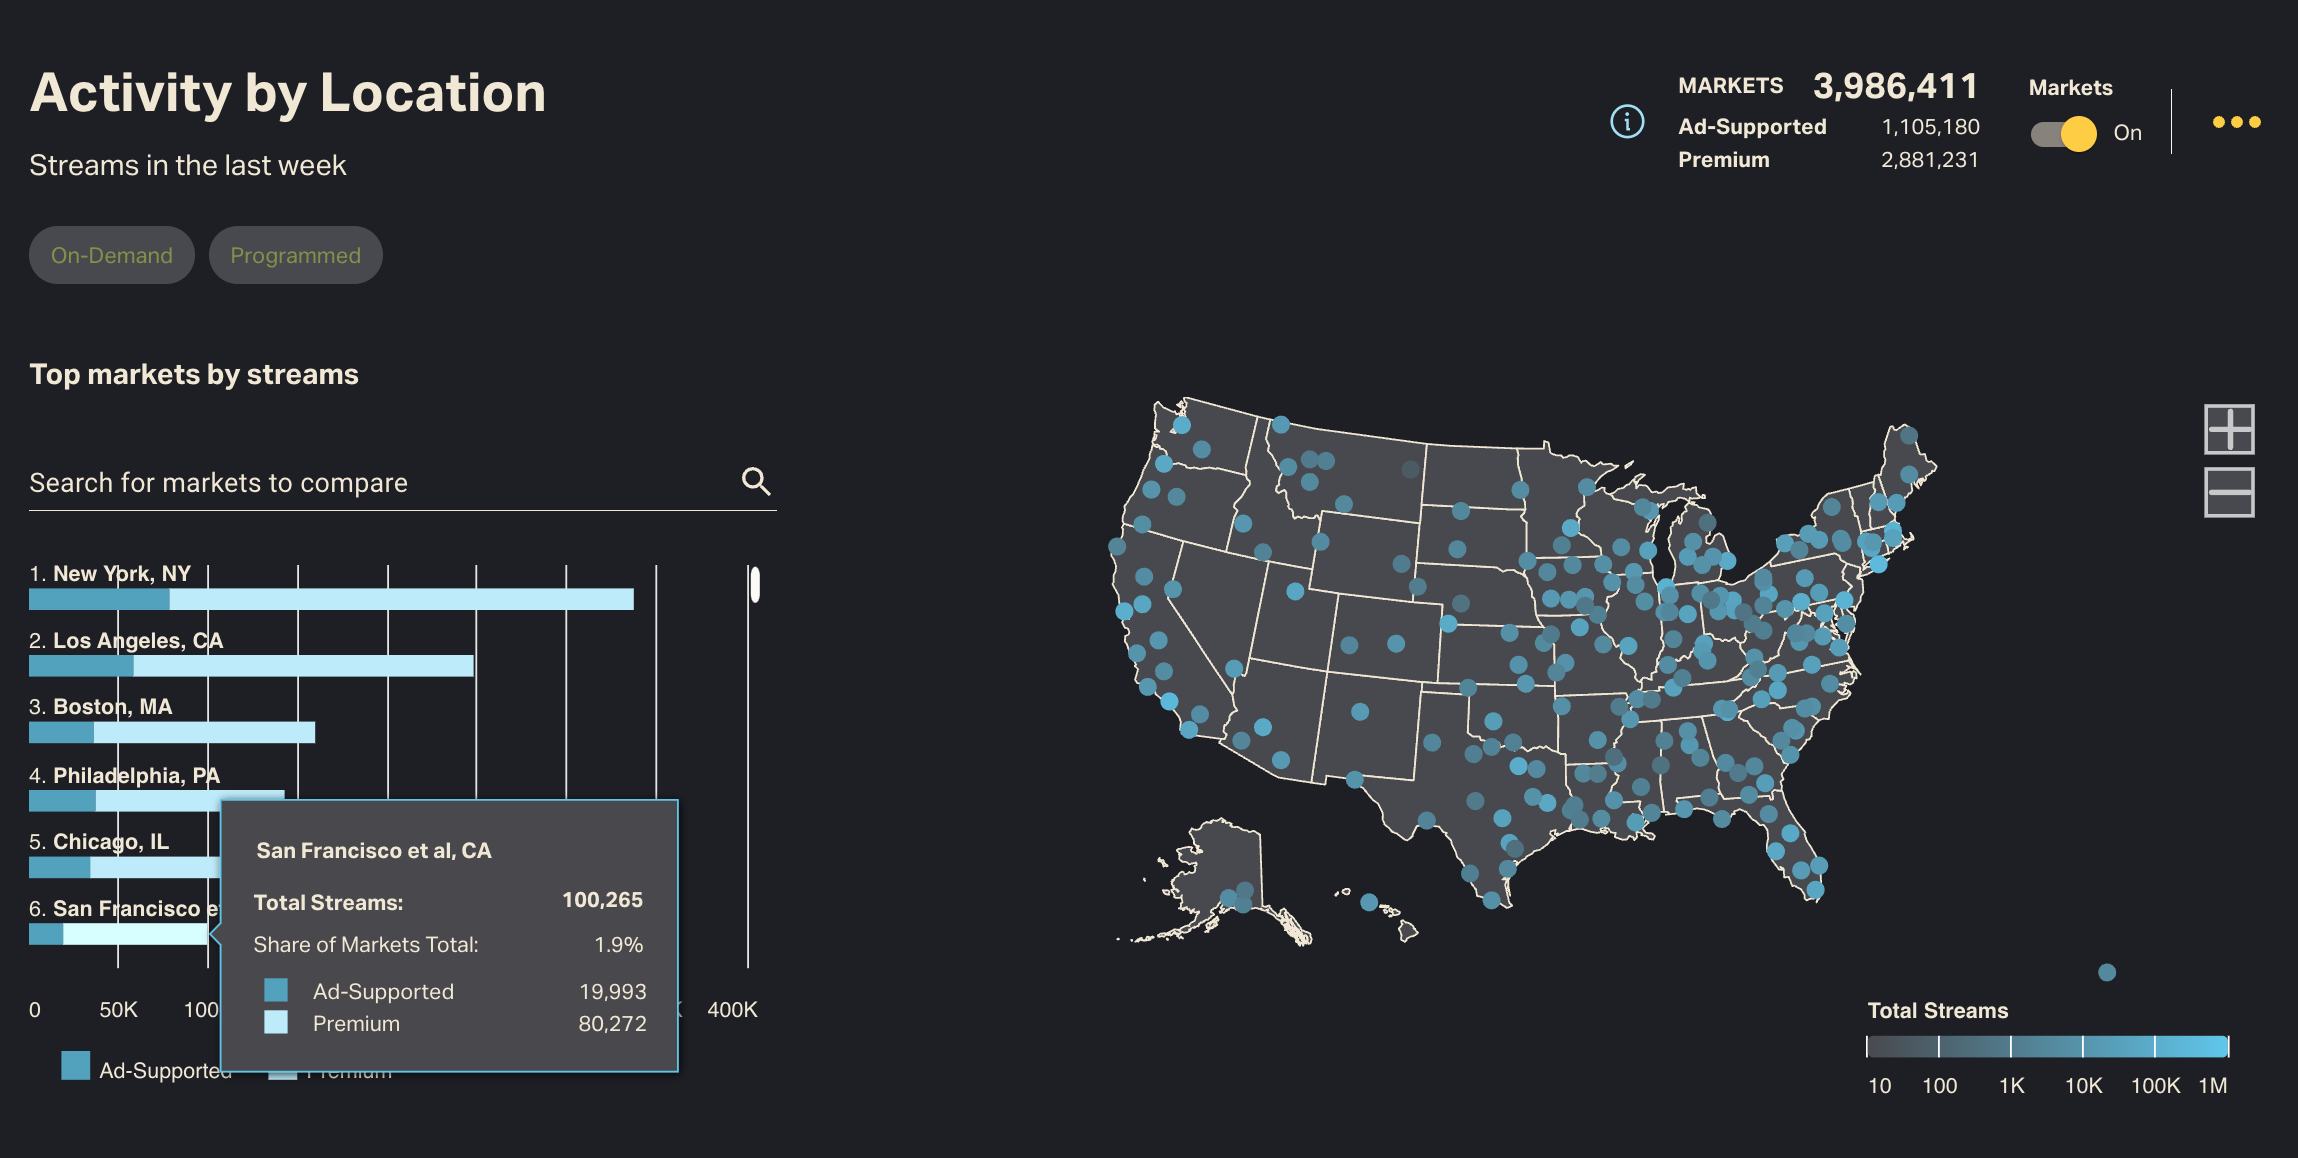The image size is (2298, 1158).
Task: Open the three-dot more options menu
Action: 2236,122
